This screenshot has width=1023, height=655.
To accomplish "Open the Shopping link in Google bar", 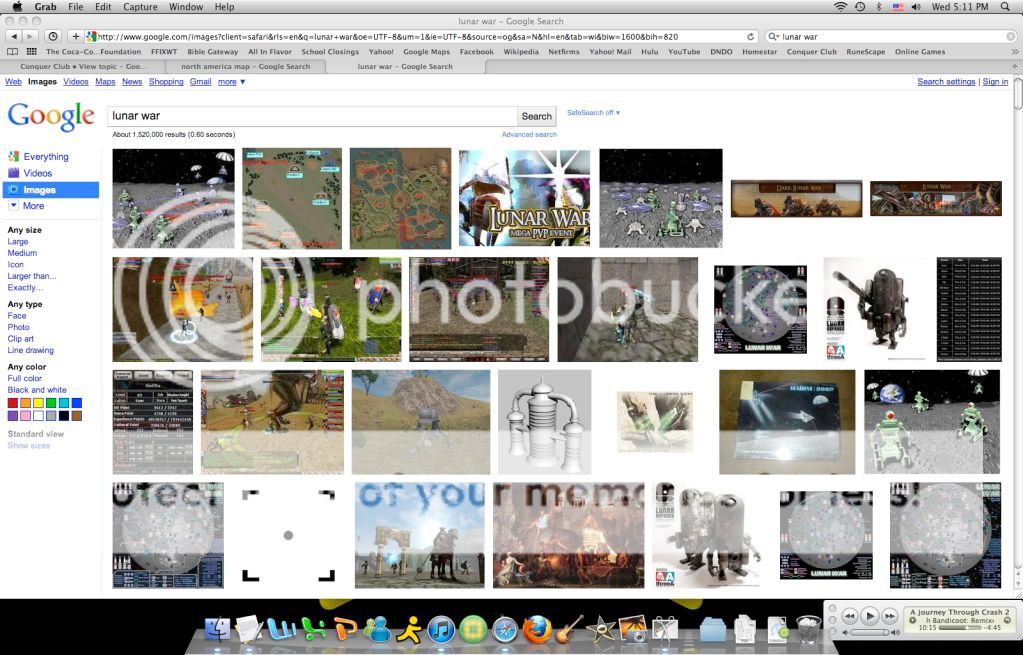I will [x=166, y=82].
